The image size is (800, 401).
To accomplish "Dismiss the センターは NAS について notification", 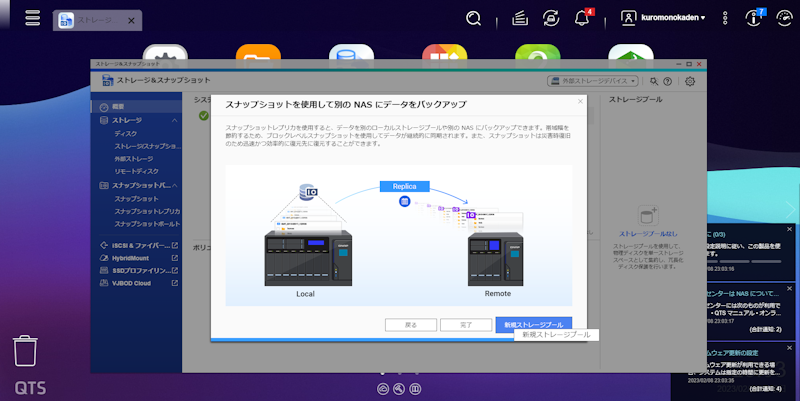I will tap(789, 289).
